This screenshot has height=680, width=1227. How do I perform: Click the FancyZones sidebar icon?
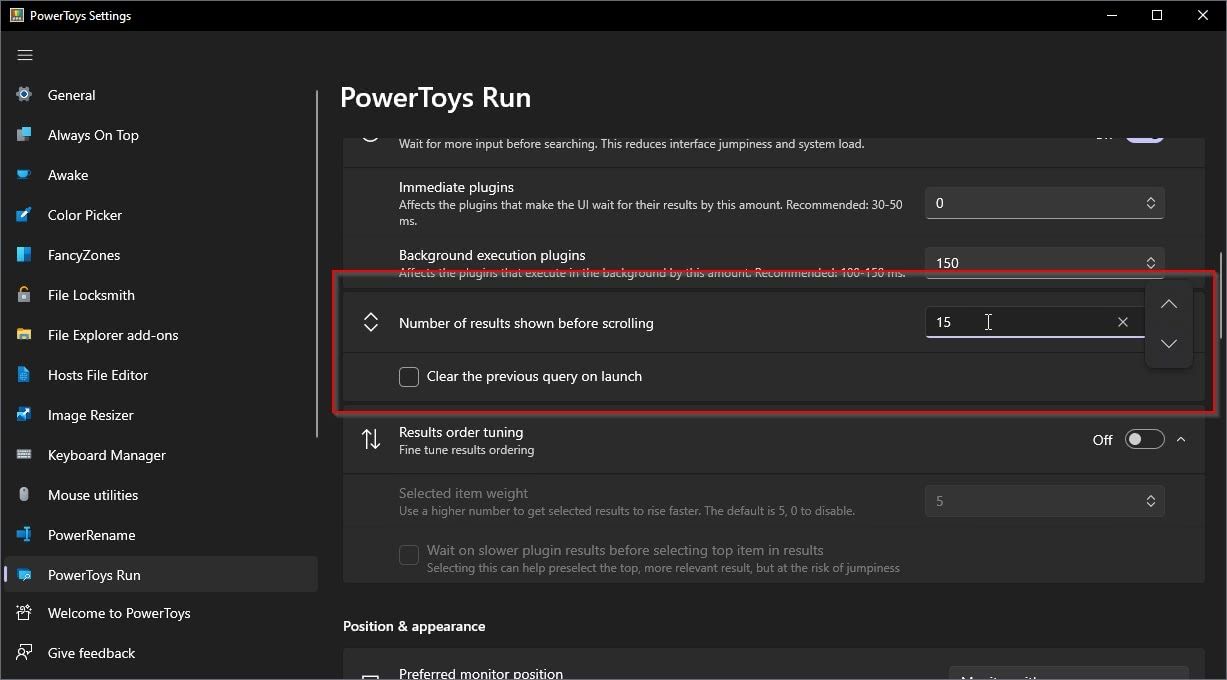[24, 255]
